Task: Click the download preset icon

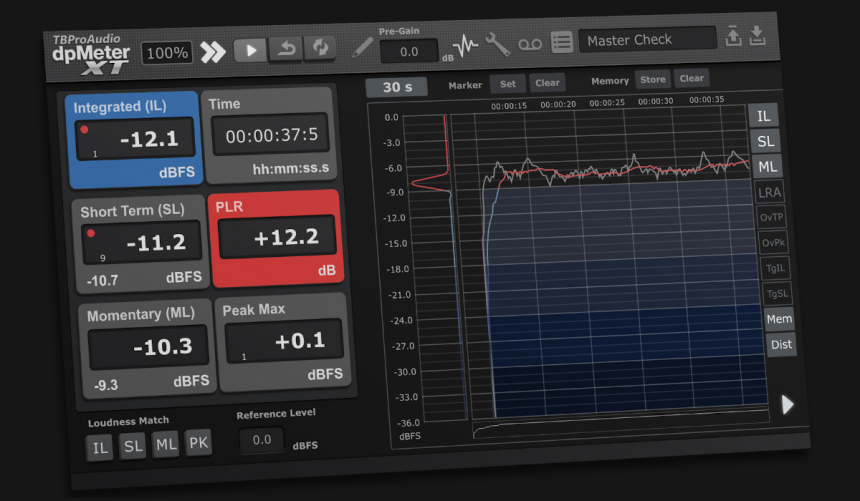Action: (x=757, y=36)
